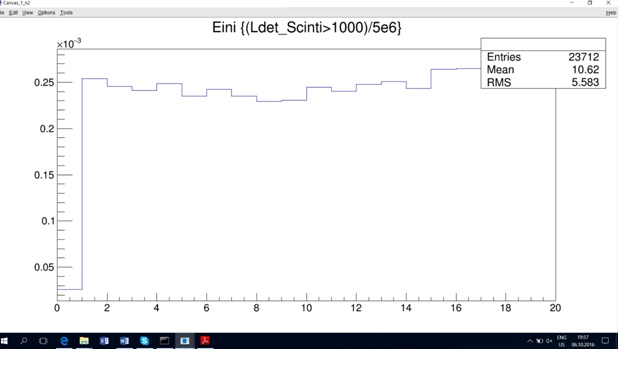Click the battery status tray icon
The image size is (625, 367).
tap(539, 341)
